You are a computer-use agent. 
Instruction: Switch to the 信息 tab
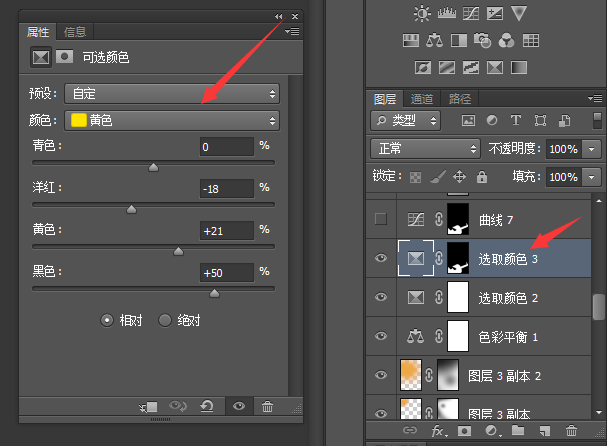(75, 32)
